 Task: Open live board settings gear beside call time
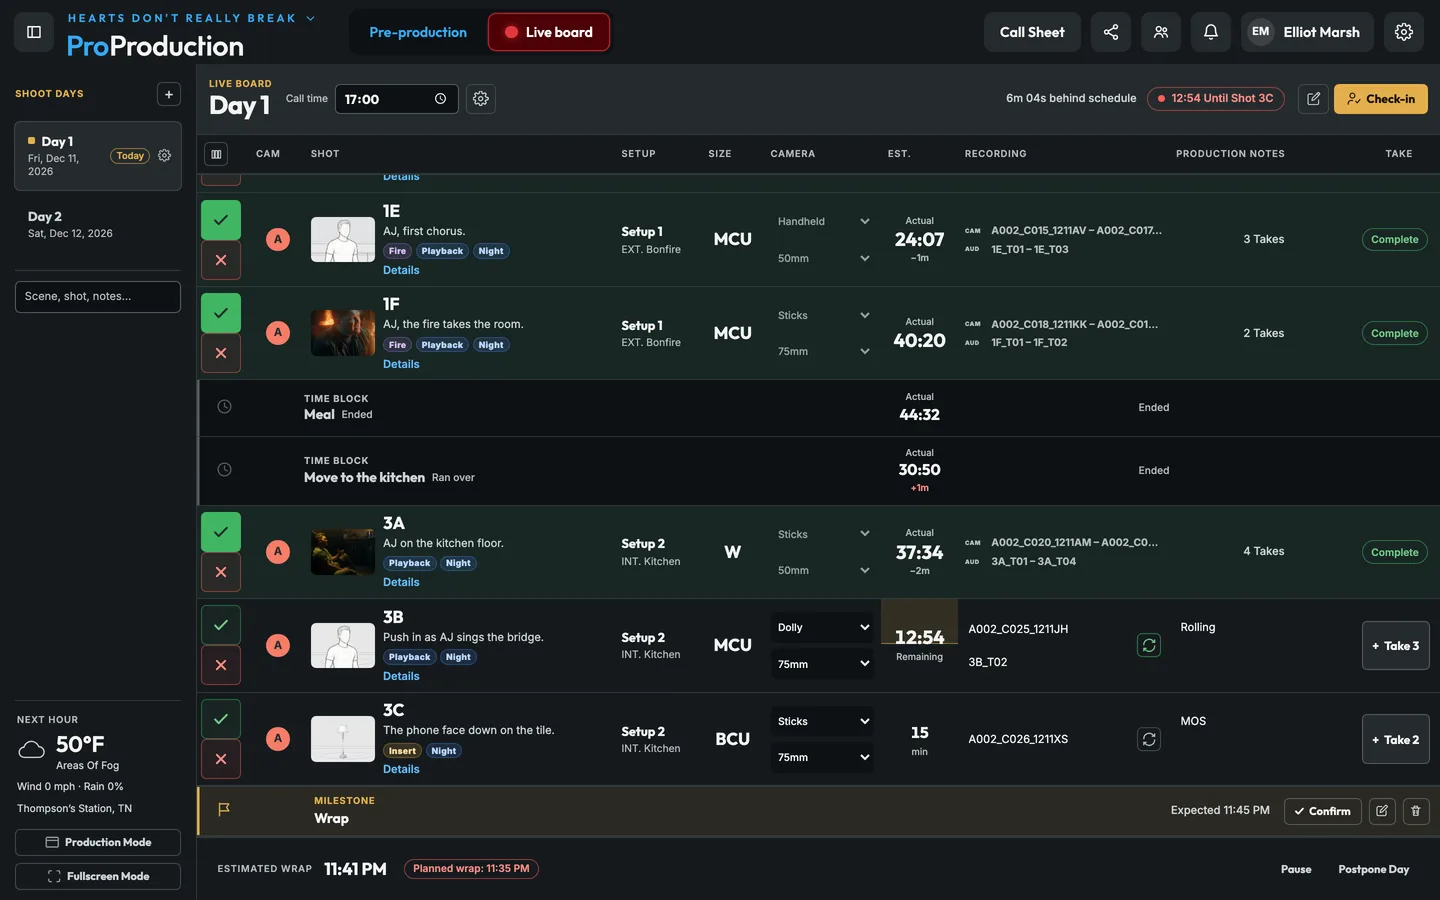tap(481, 99)
